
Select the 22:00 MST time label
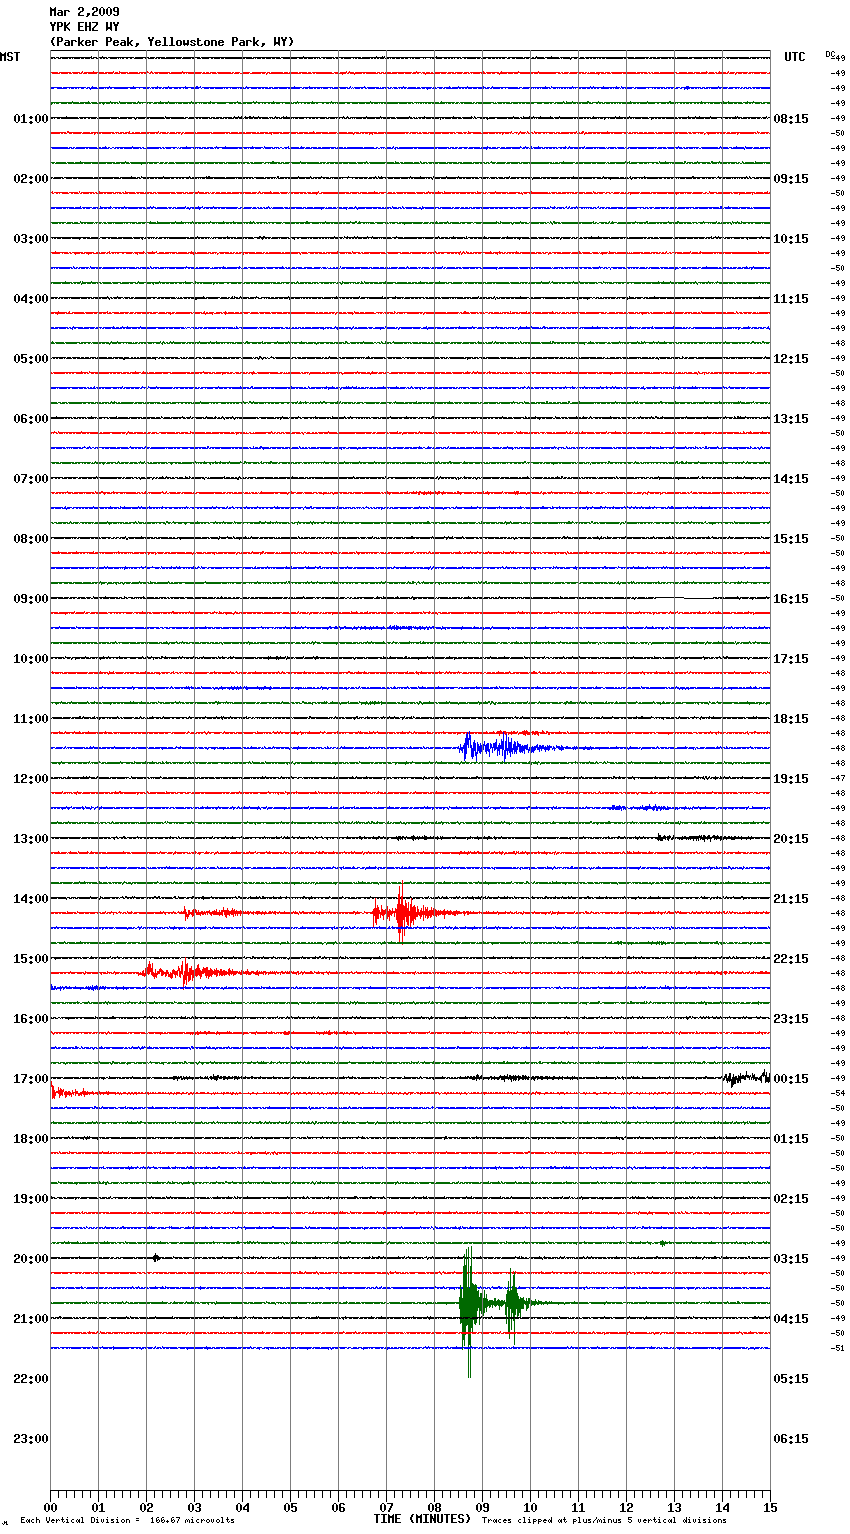click(x=31, y=1379)
